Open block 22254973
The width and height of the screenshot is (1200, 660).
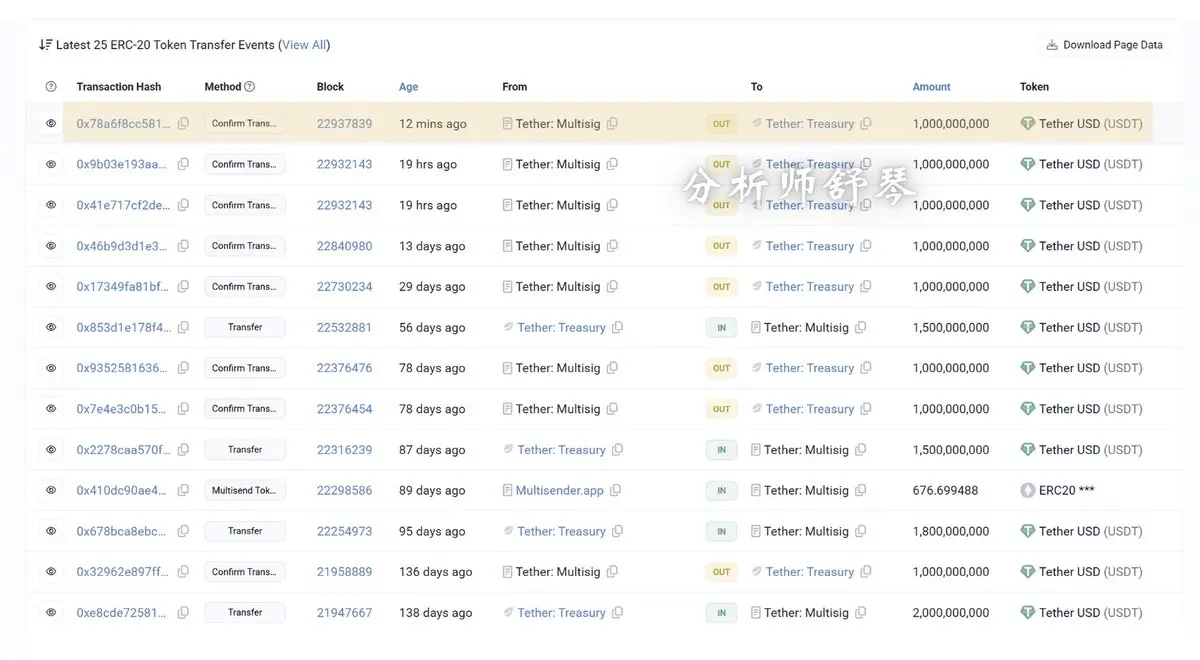click(344, 531)
